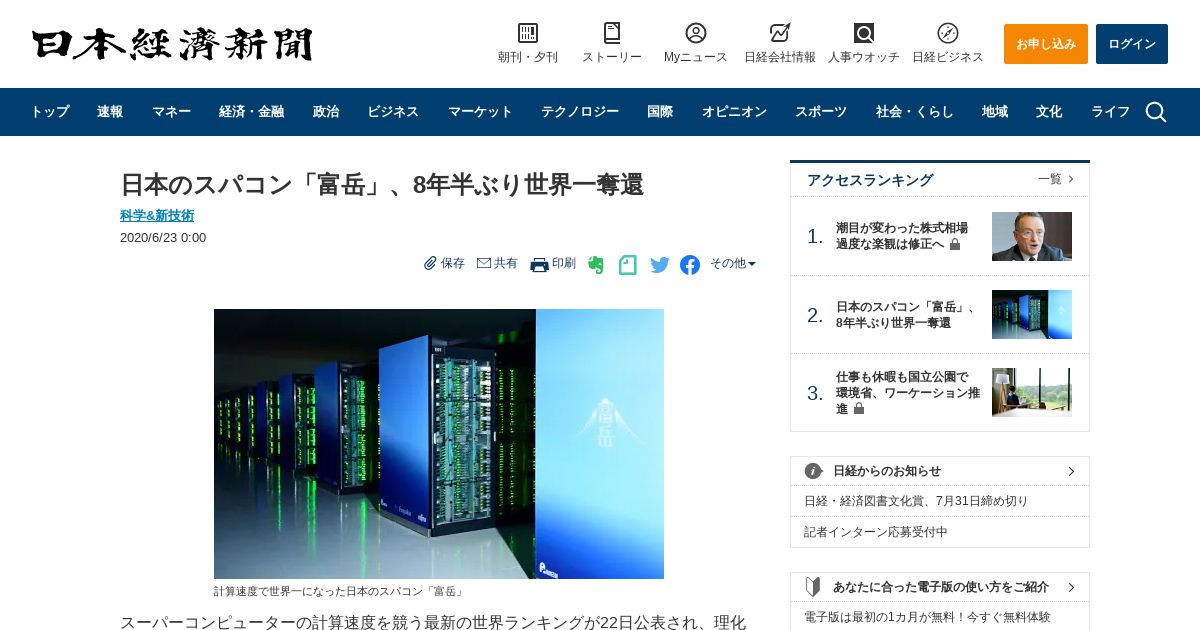Select the スポーツ menu item

pos(821,112)
